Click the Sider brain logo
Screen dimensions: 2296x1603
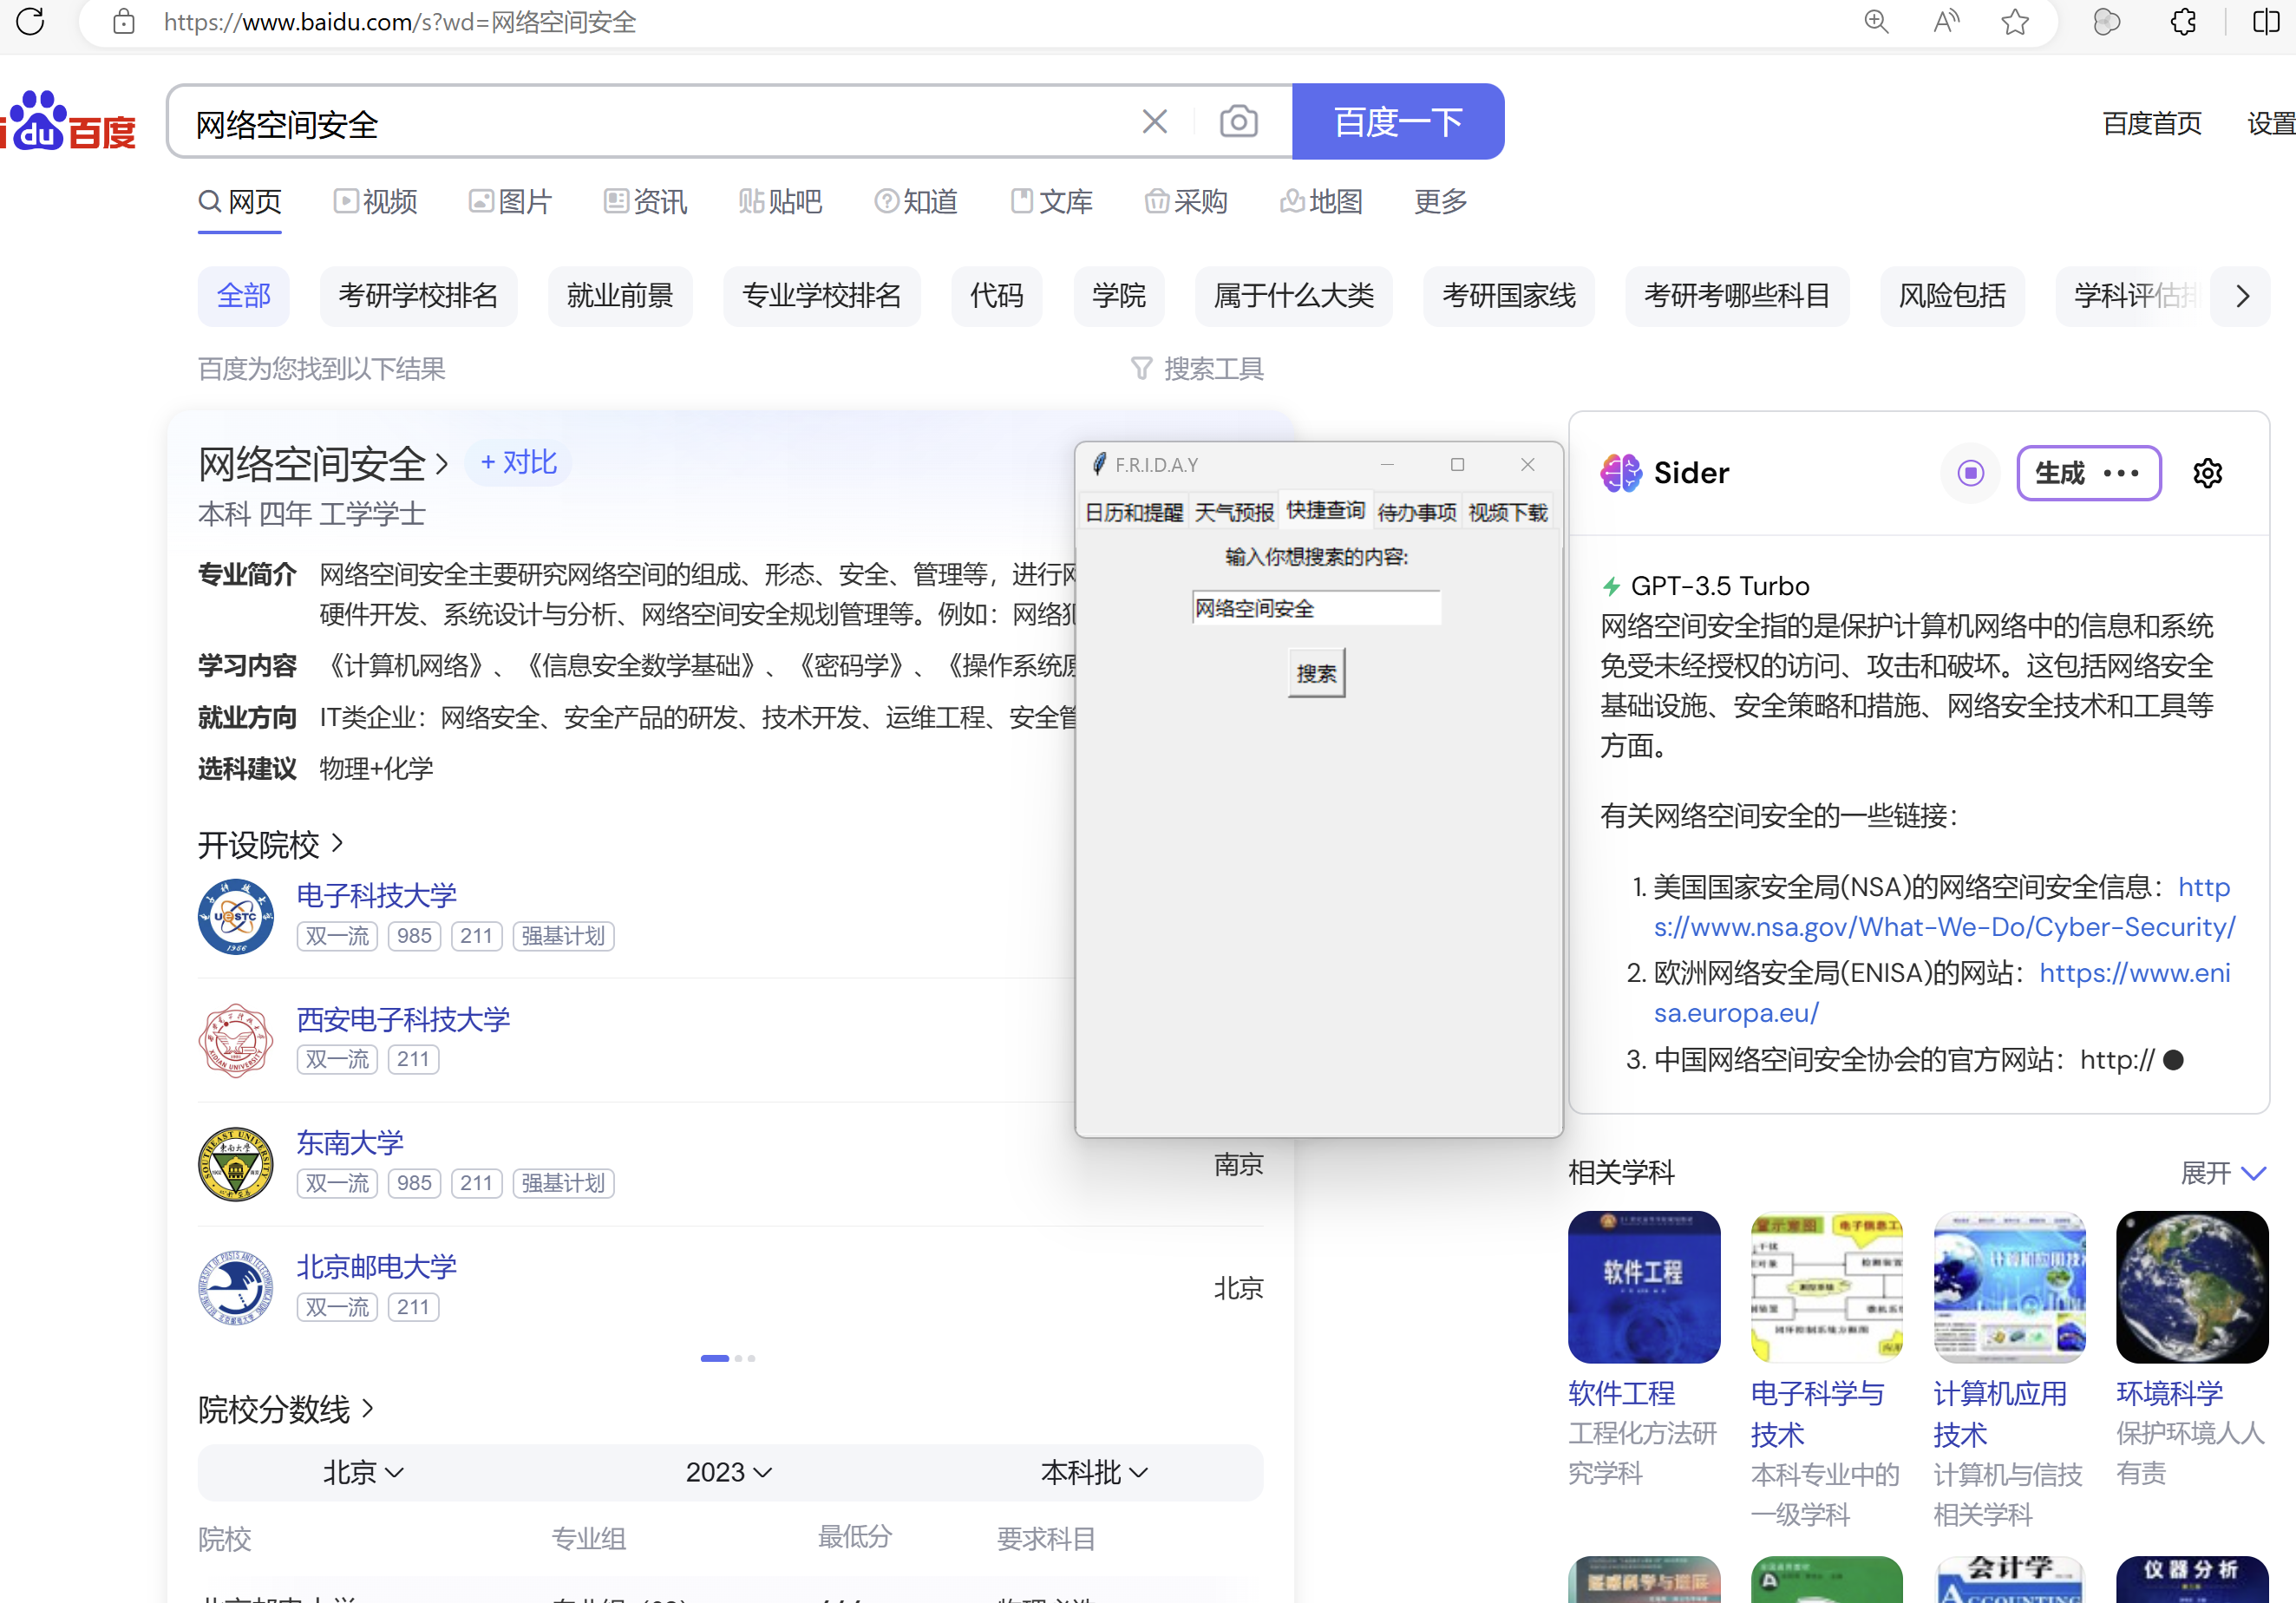point(1620,473)
